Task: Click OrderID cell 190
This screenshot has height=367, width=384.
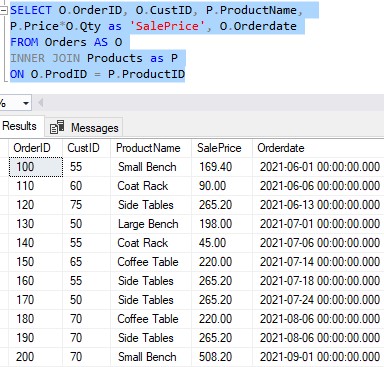Action: coord(35,338)
